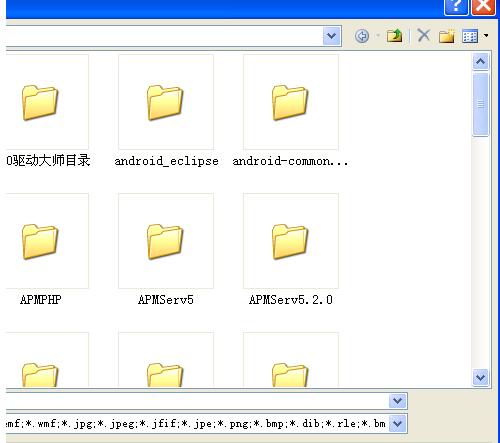Image resolution: width=500 pixels, height=443 pixels.
Task: Click the file name input field
Action: (x=197, y=401)
